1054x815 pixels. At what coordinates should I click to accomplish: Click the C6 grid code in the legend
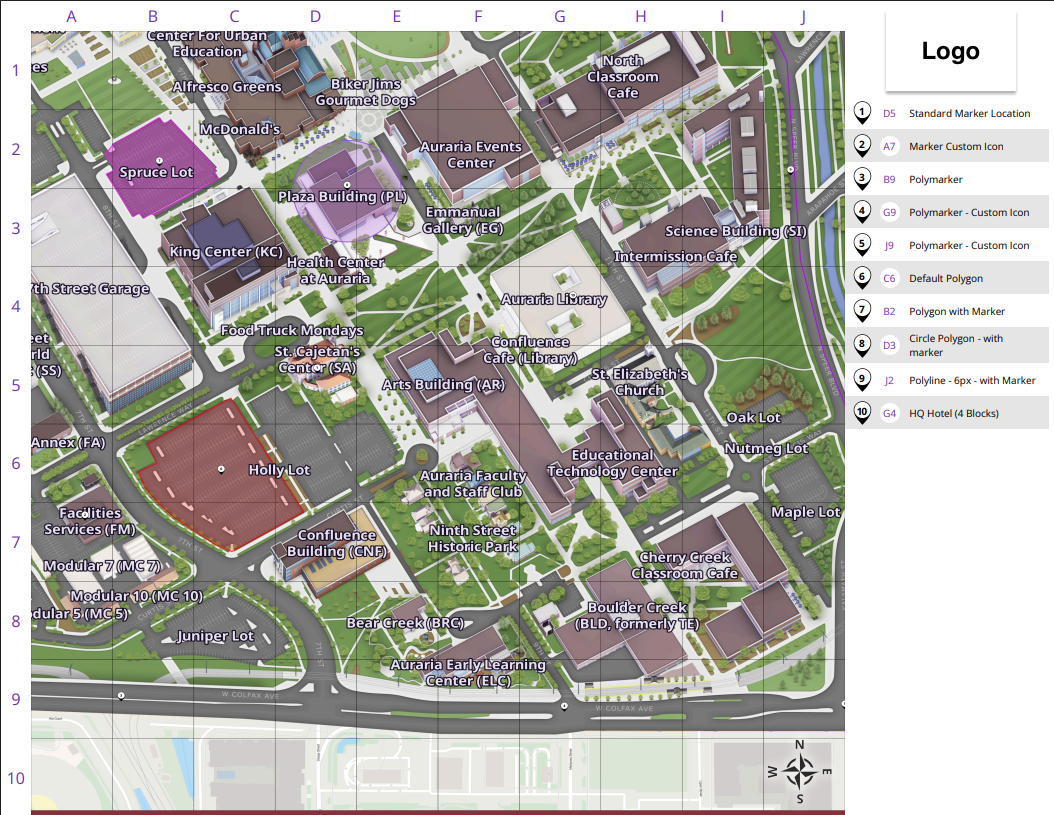[x=889, y=278]
